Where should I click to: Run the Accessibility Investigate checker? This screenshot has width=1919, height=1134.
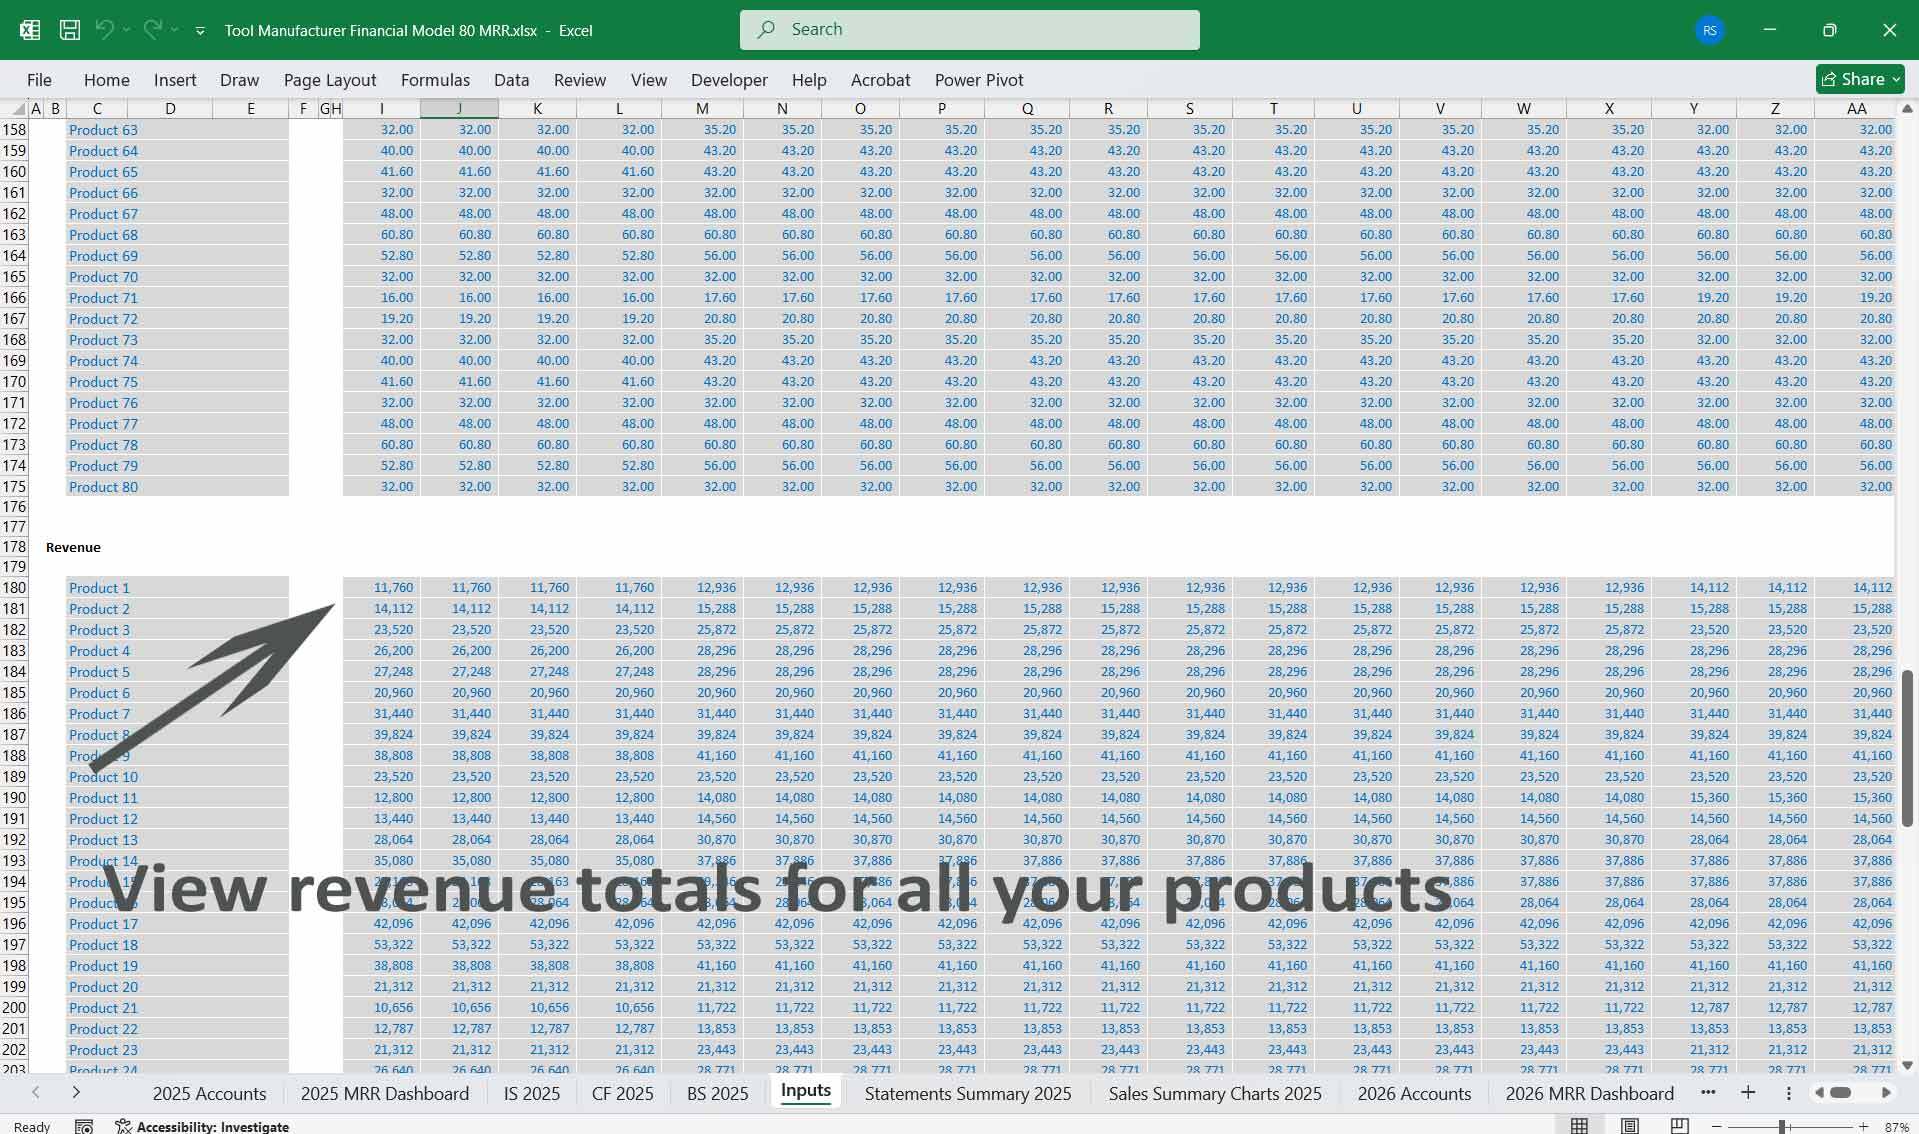(212, 1126)
